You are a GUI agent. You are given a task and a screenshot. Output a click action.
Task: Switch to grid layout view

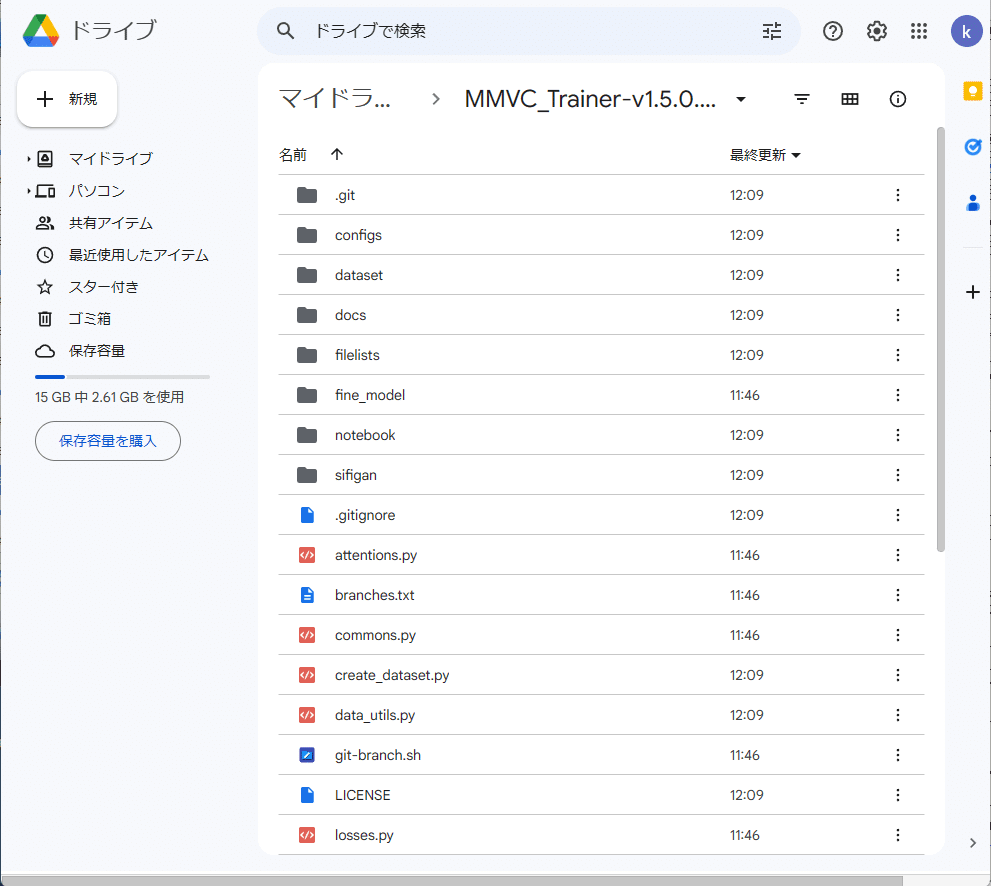click(849, 99)
